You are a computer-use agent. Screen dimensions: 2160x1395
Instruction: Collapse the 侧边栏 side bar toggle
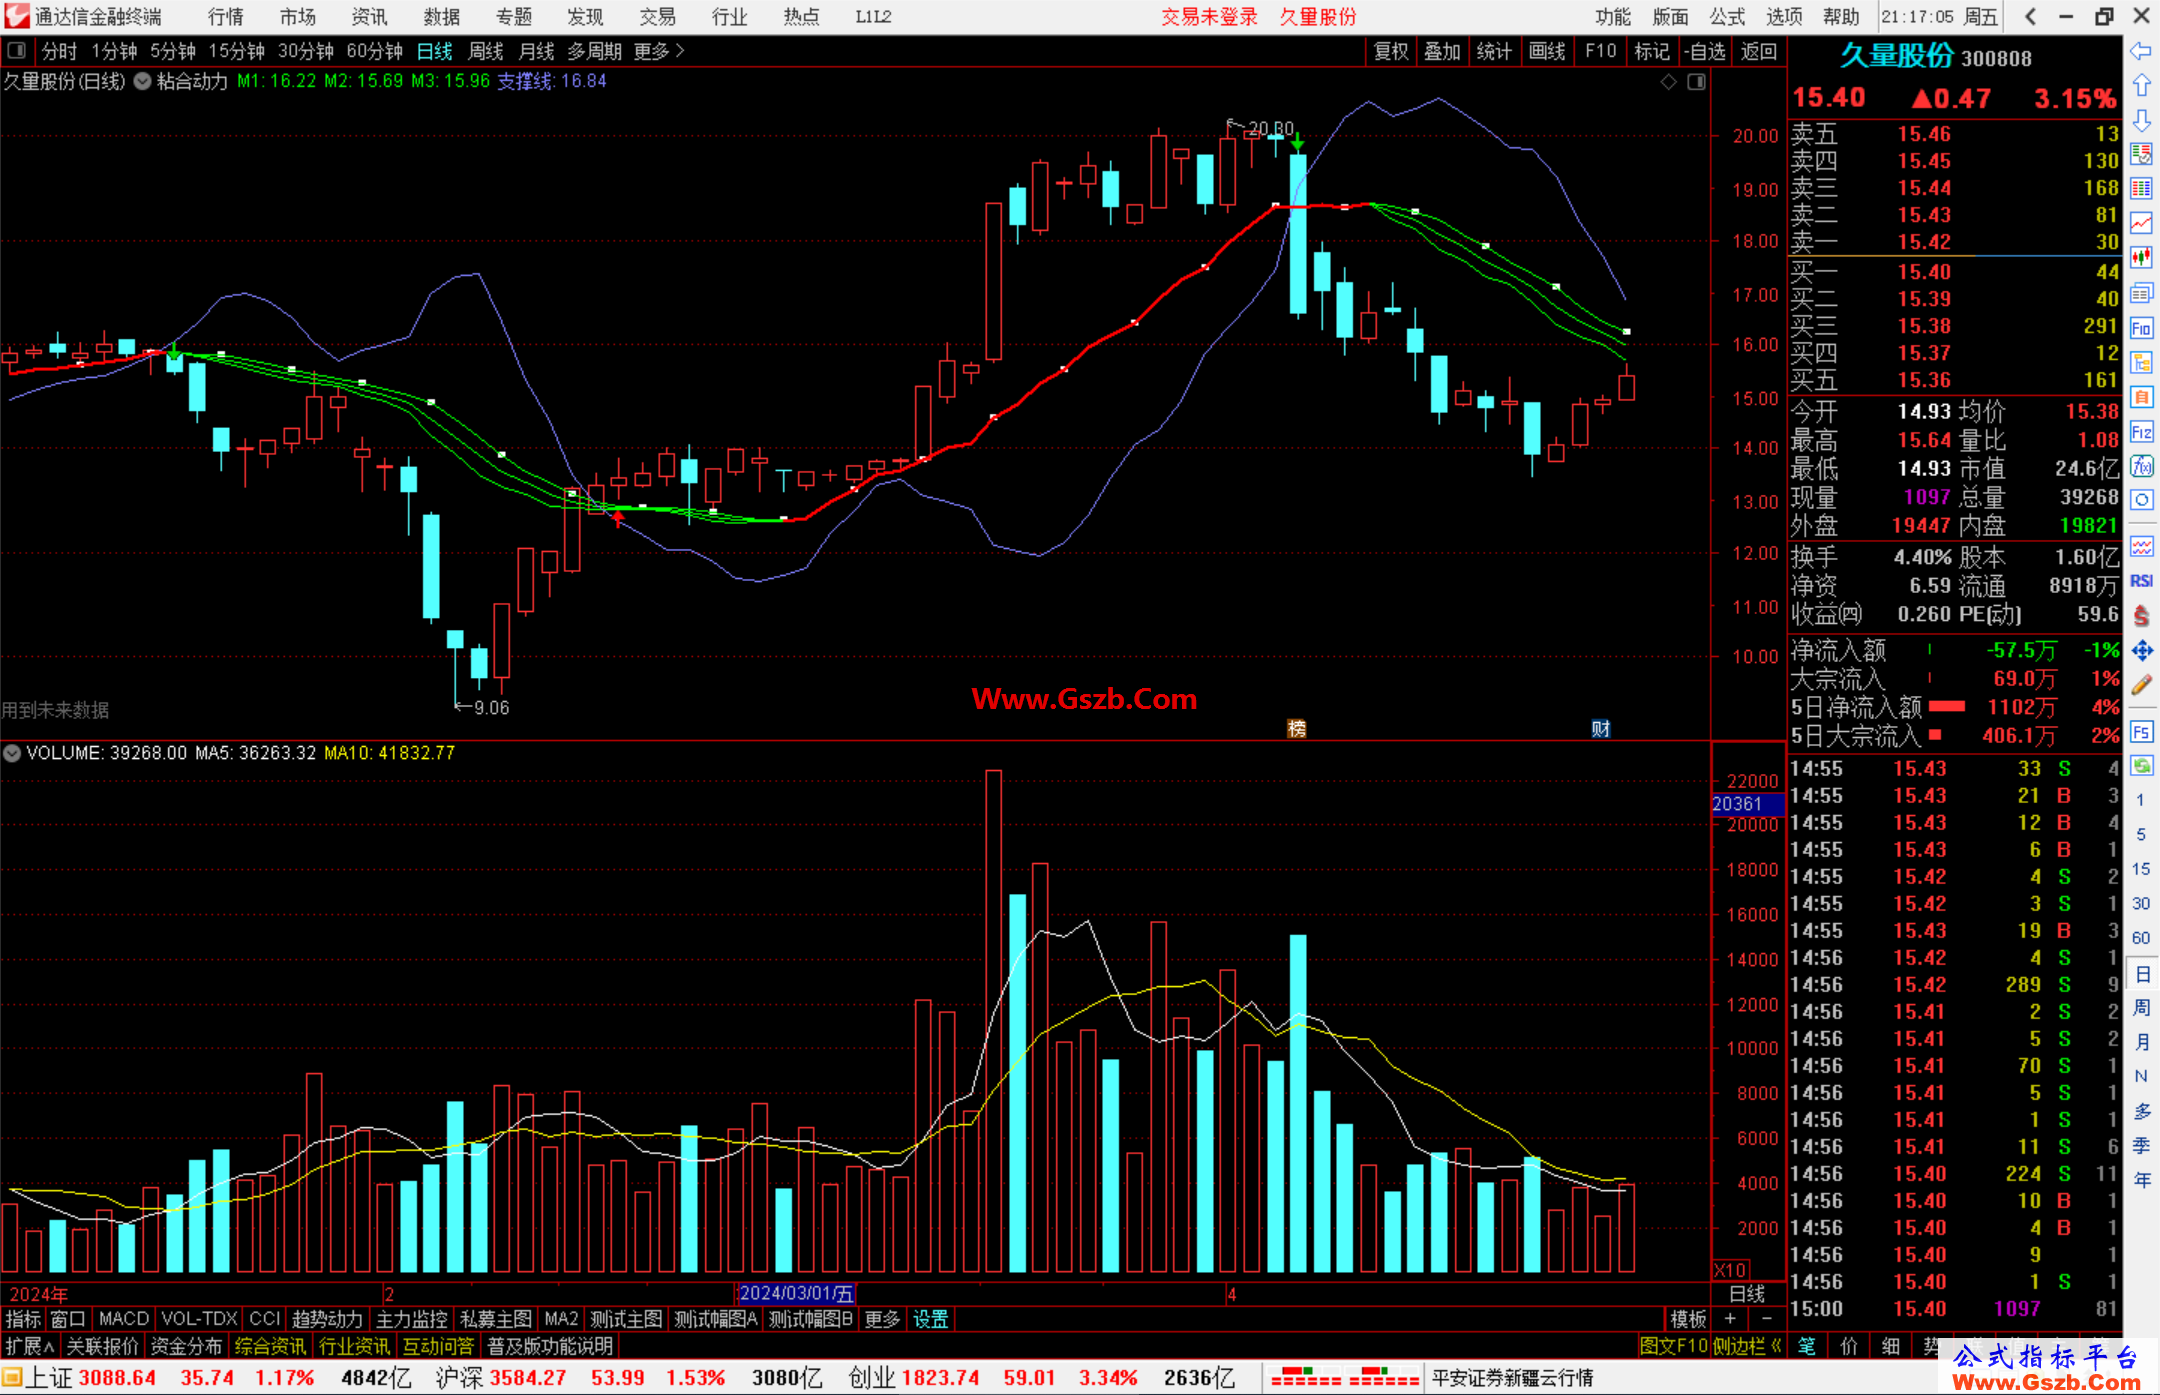pyautogui.click(x=1748, y=1346)
